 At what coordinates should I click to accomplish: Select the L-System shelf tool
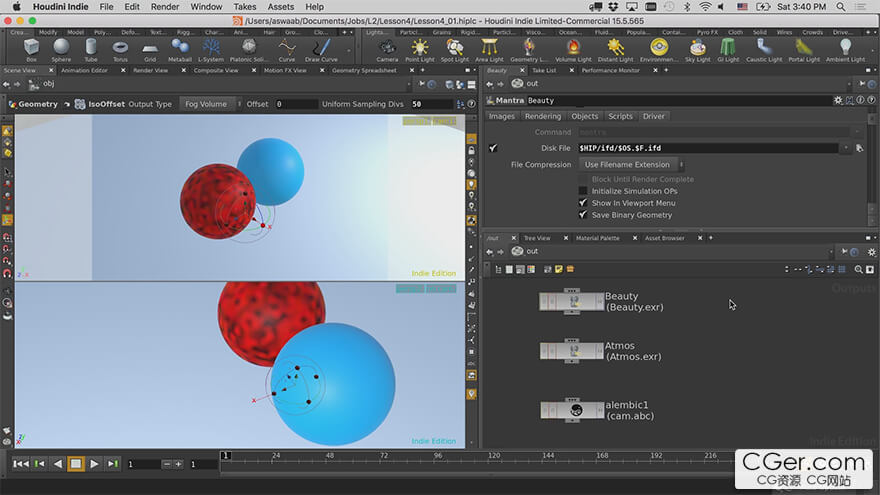(x=210, y=50)
